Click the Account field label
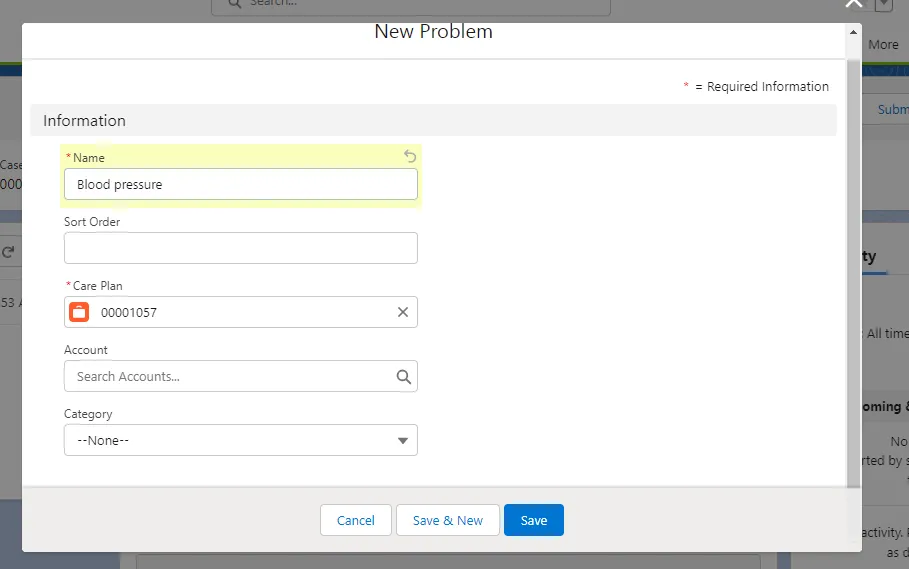This screenshot has height=569, width=909. coord(86,350)
